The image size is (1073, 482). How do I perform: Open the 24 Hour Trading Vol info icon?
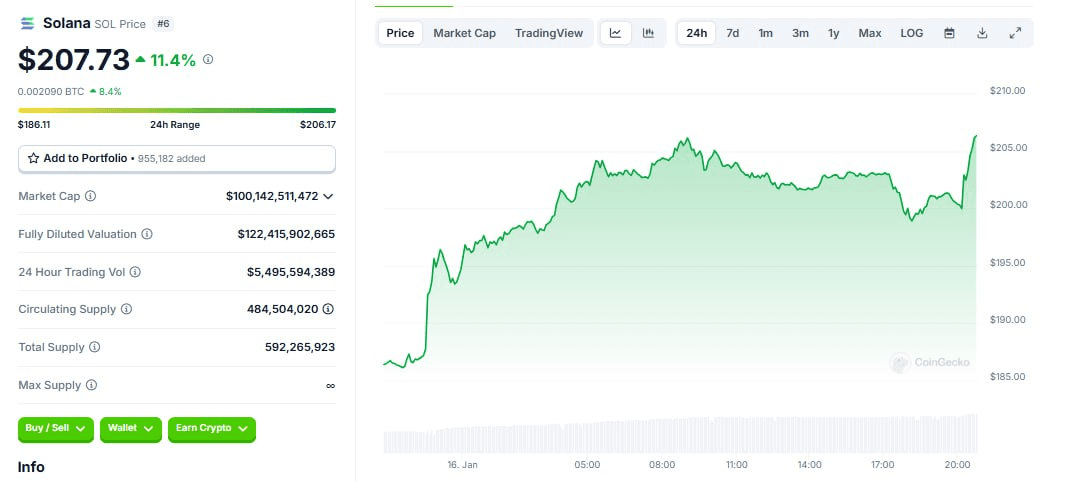[135, 272]
